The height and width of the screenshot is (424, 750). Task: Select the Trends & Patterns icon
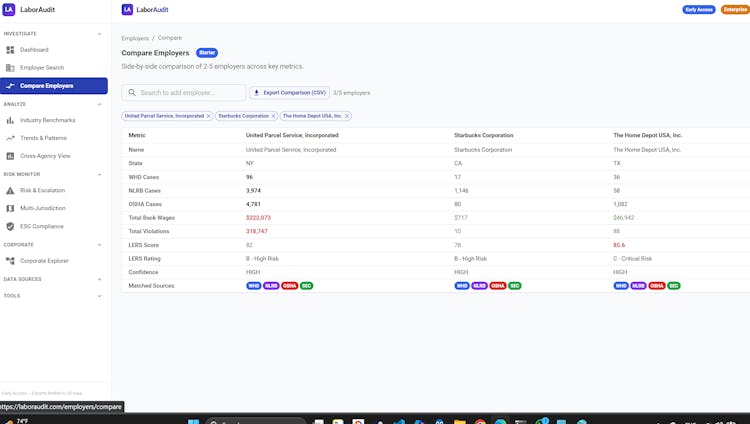(10, 138)
